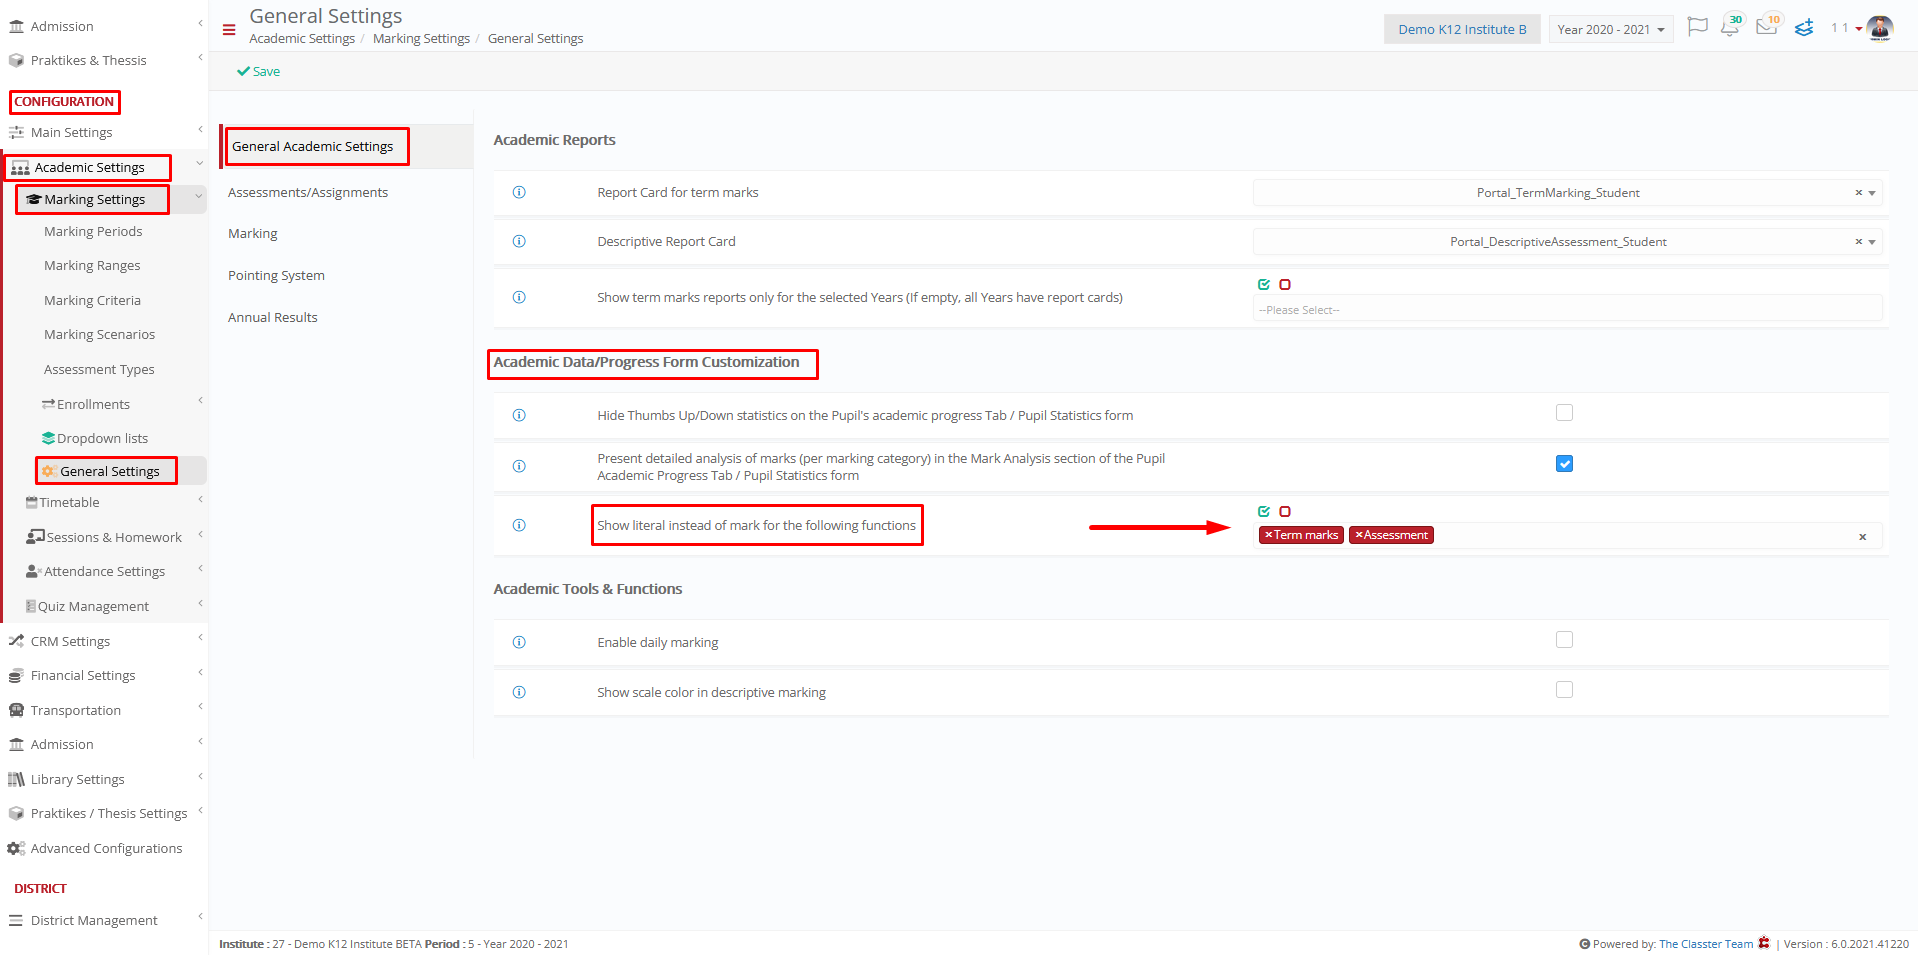1918x955 pixels.
Task: Open Financial Settings in sidebar
Action: click(x=83, y=675)
